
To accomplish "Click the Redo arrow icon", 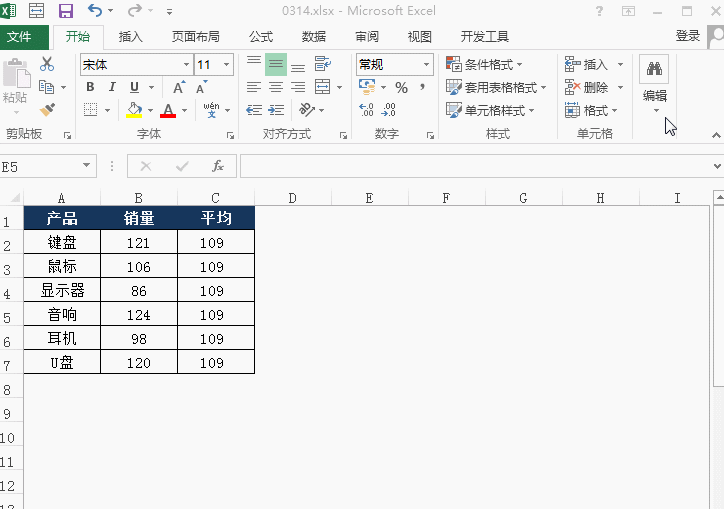I will pos(135,10).
